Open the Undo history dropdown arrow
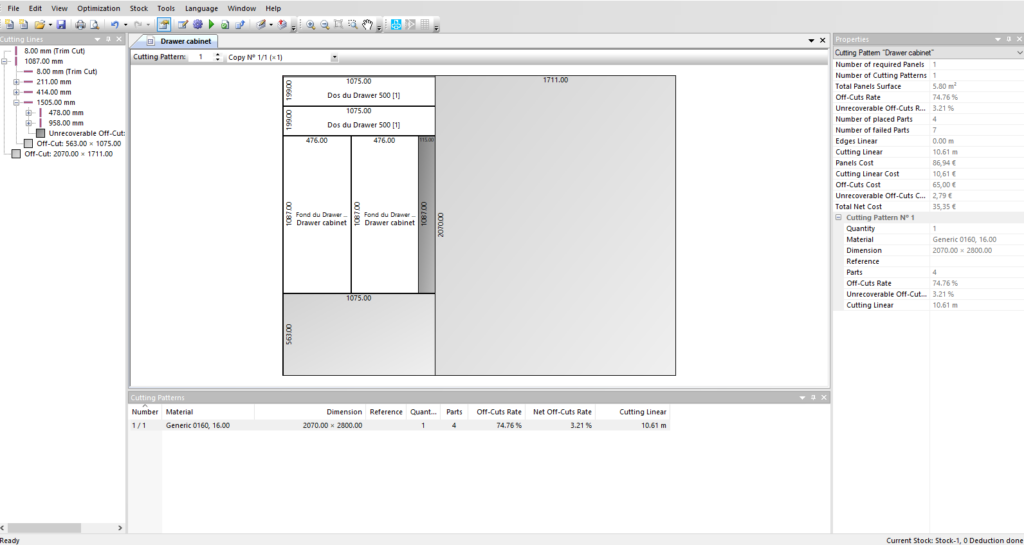The width and height of the screenshot is (1024, 545). 125,25
